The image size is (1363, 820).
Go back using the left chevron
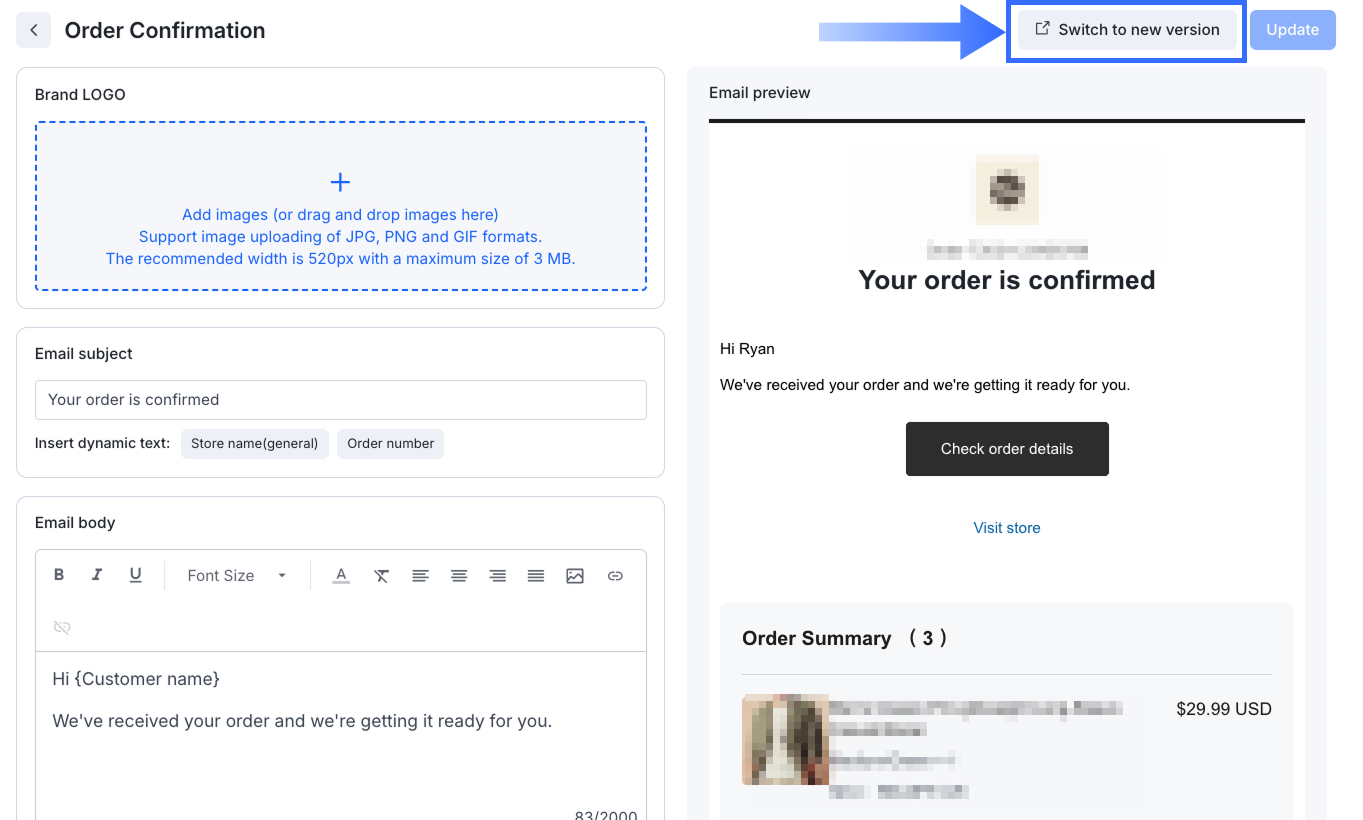pyautogui.click(x=34, y=30)
